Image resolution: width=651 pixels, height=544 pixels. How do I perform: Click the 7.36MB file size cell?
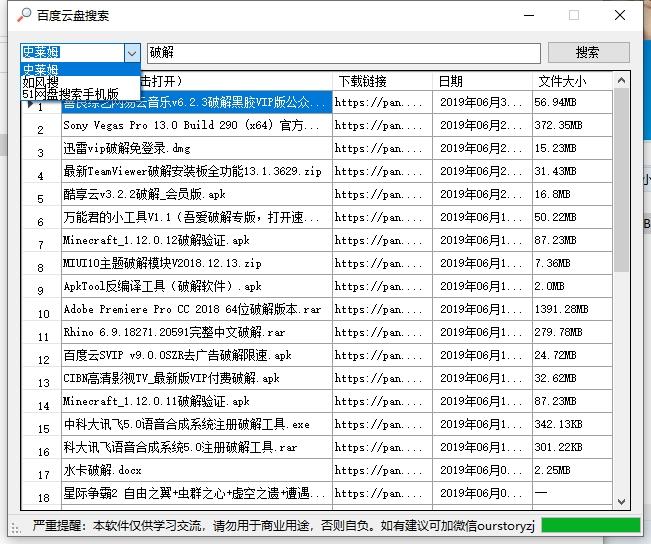click(x=573, y=263)
